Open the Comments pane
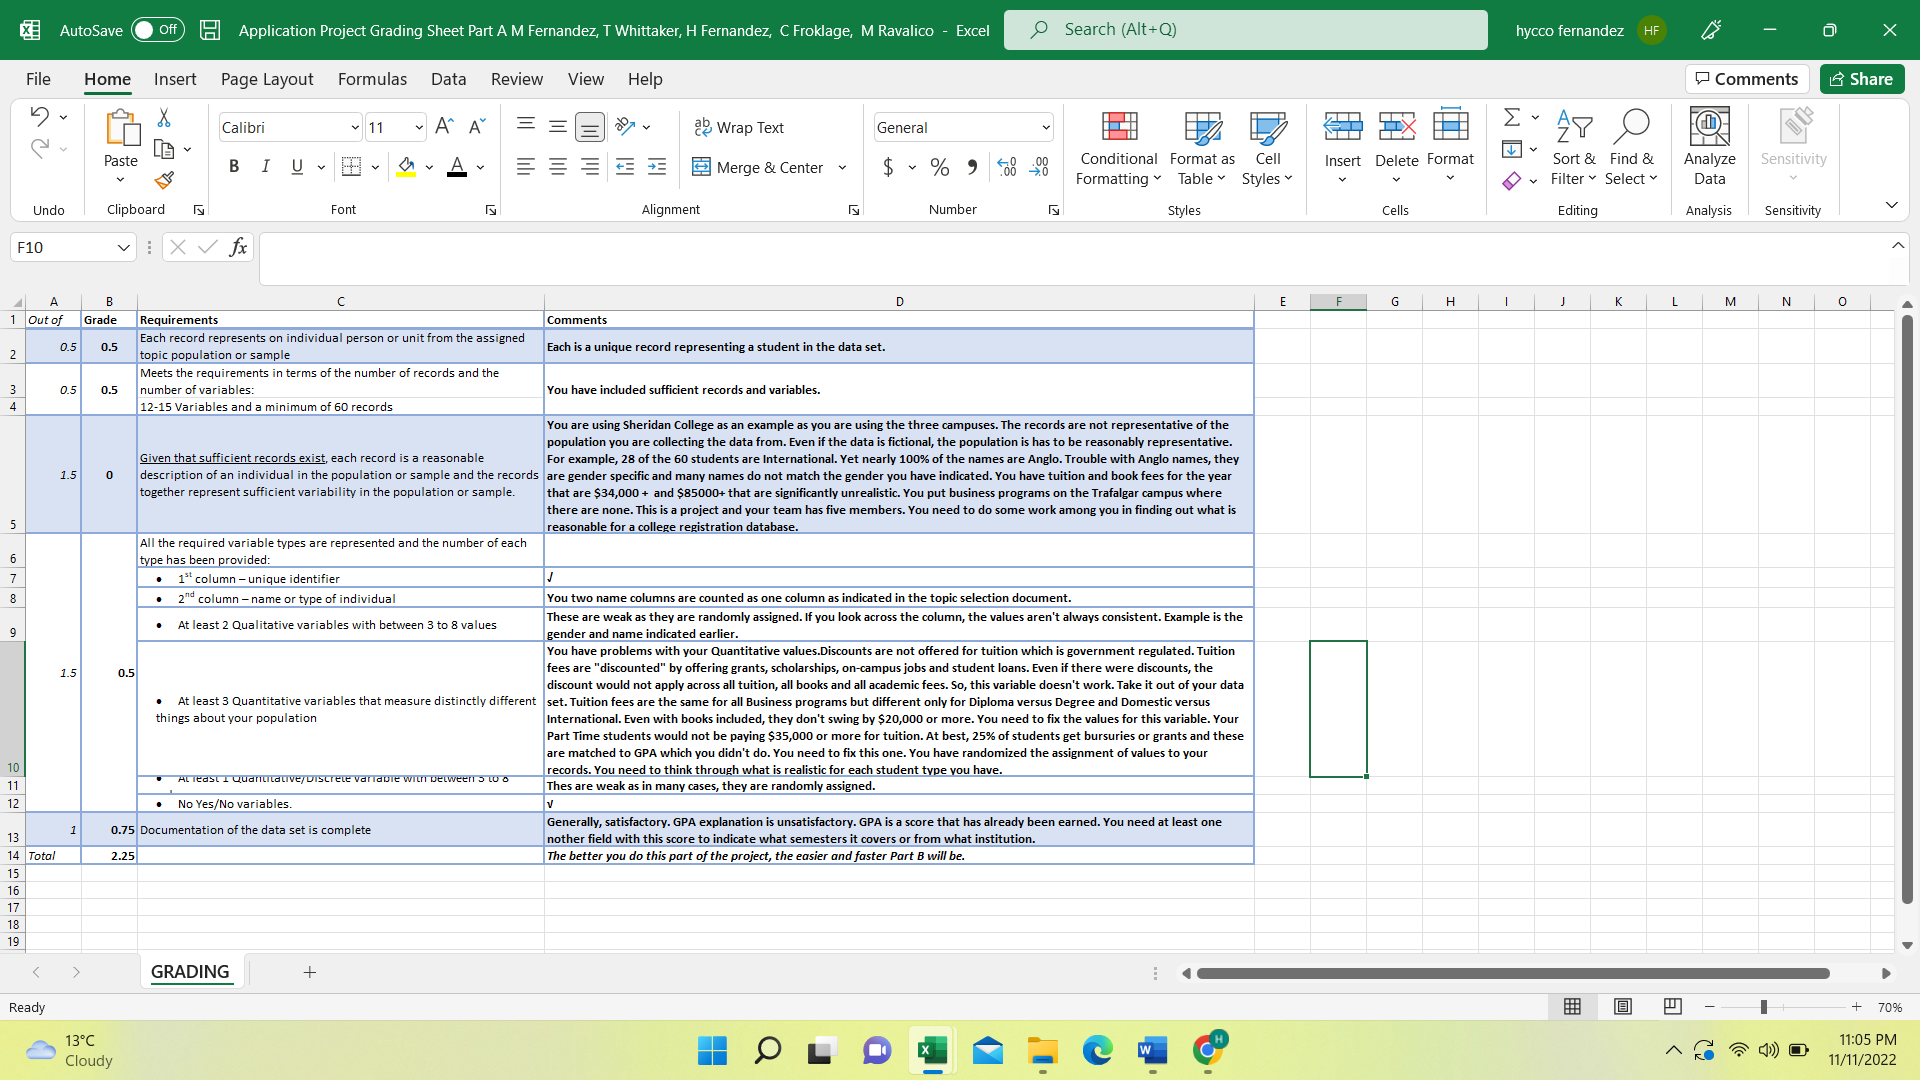 click(1746, 79)
